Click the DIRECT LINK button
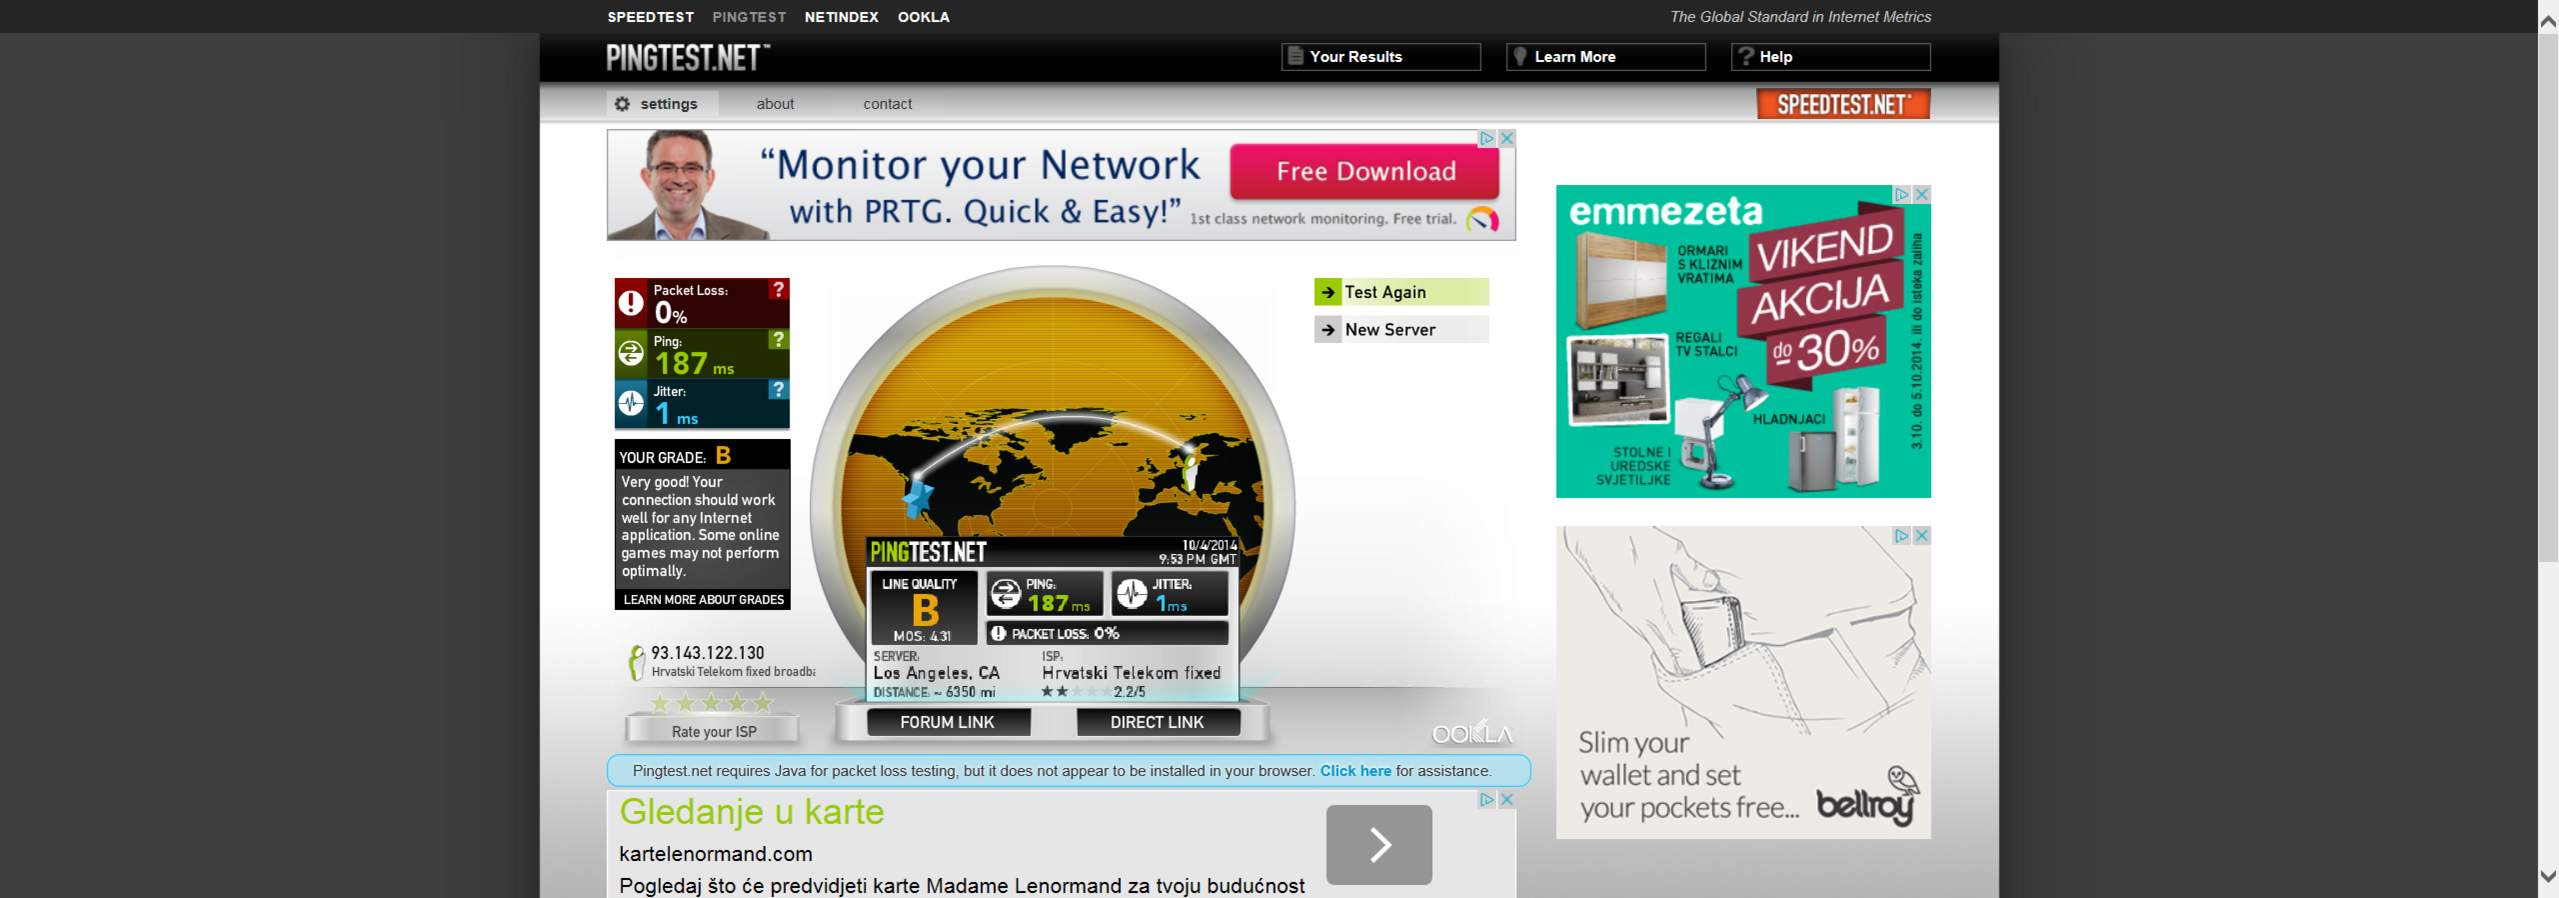The height and width of the screenshot is (898, 2559). (1157, 722)
